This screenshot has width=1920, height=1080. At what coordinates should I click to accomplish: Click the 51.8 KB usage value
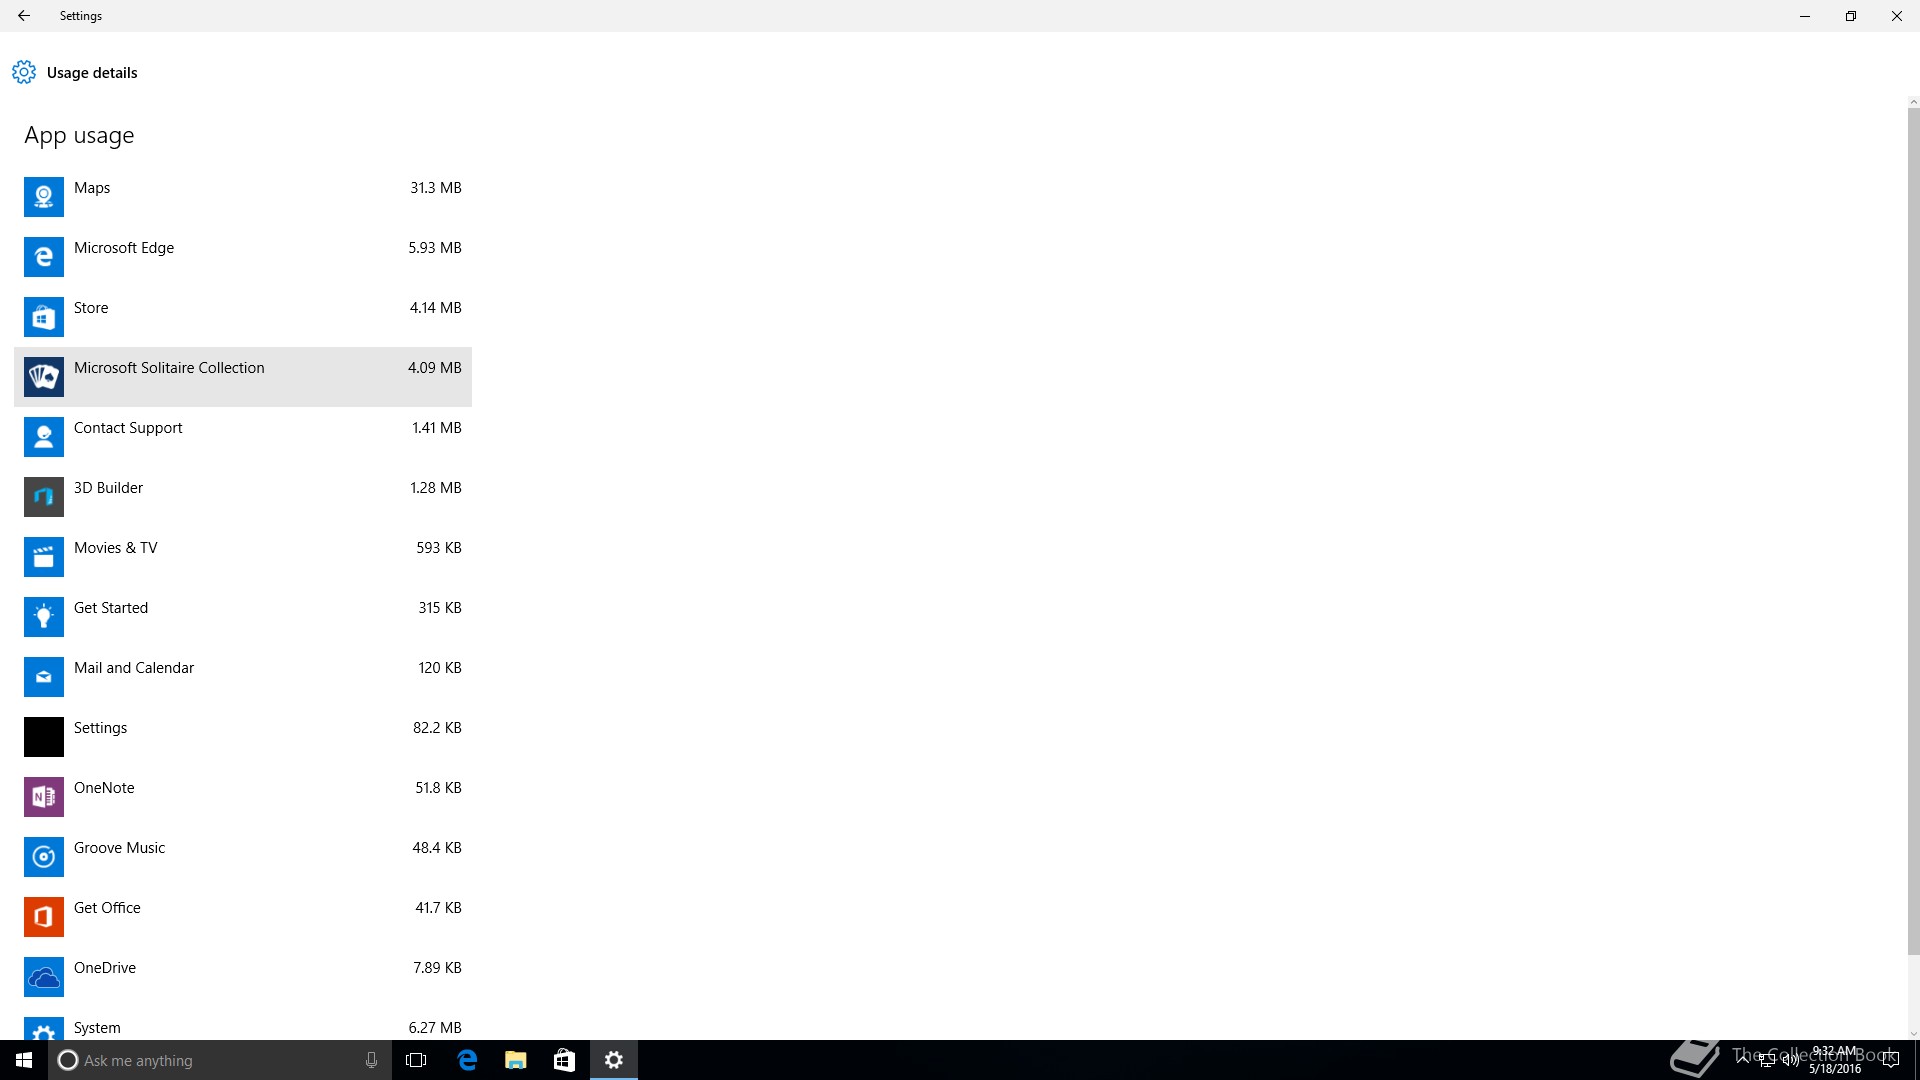[438, 788]
